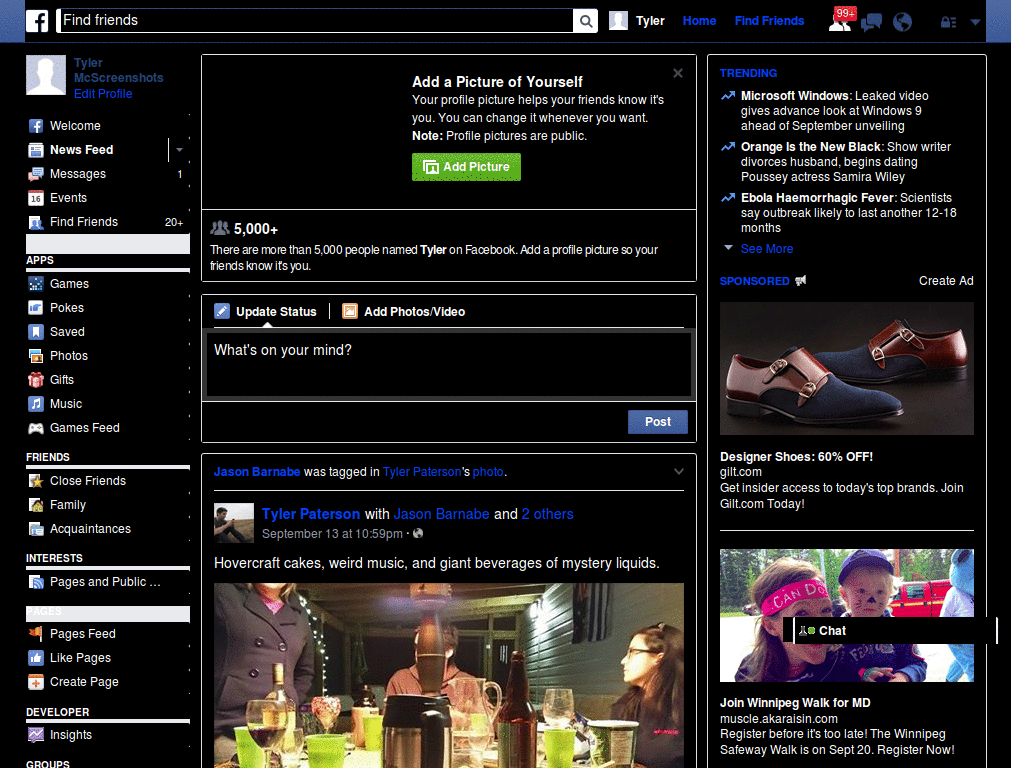
Task: Click Tyler's profile picture in top bar
Action: pyautogui.click(x=618, y=21)
